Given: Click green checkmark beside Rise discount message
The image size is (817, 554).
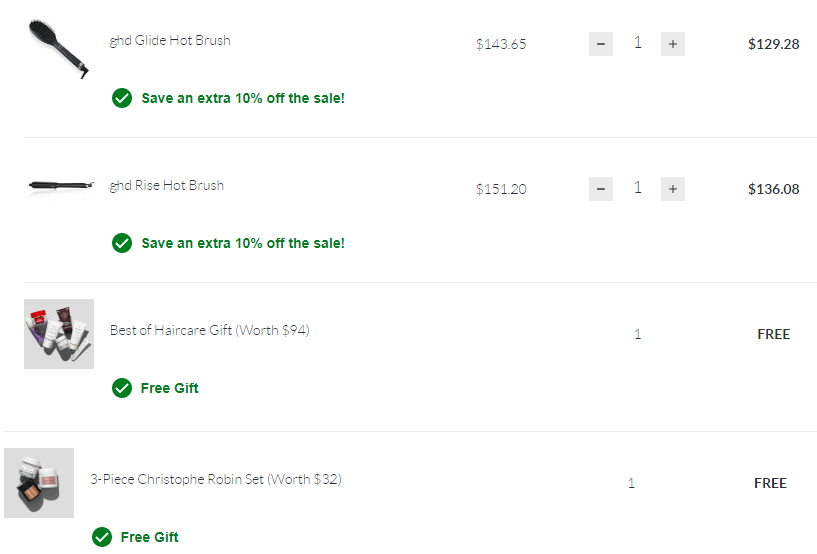Looking at the screenshot, I should click(x=122, y=243).
